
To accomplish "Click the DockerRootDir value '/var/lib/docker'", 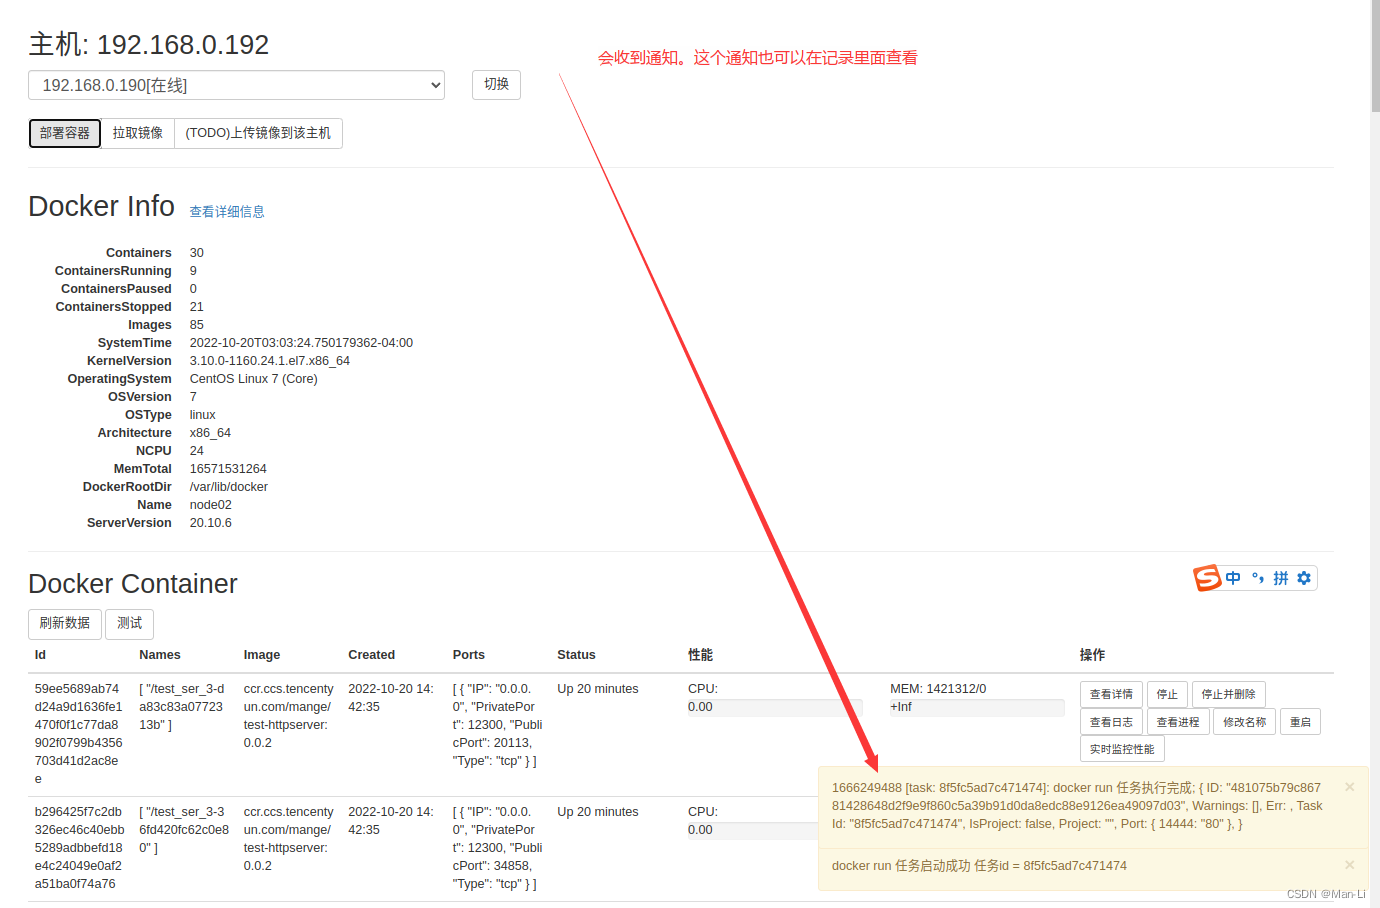I will pyautogui.click(x=229, y=487).
